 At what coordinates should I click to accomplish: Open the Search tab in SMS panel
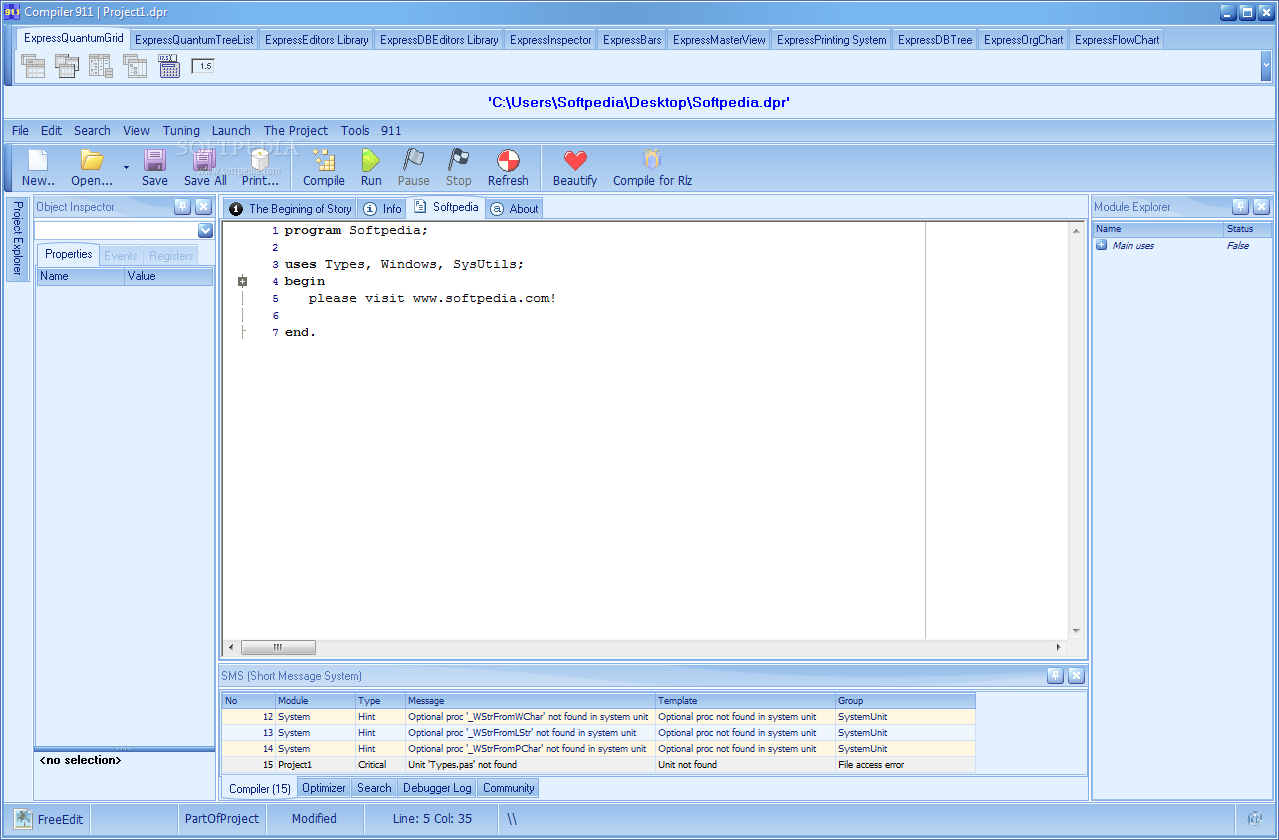pyautogui.click(x=374, y=788)
